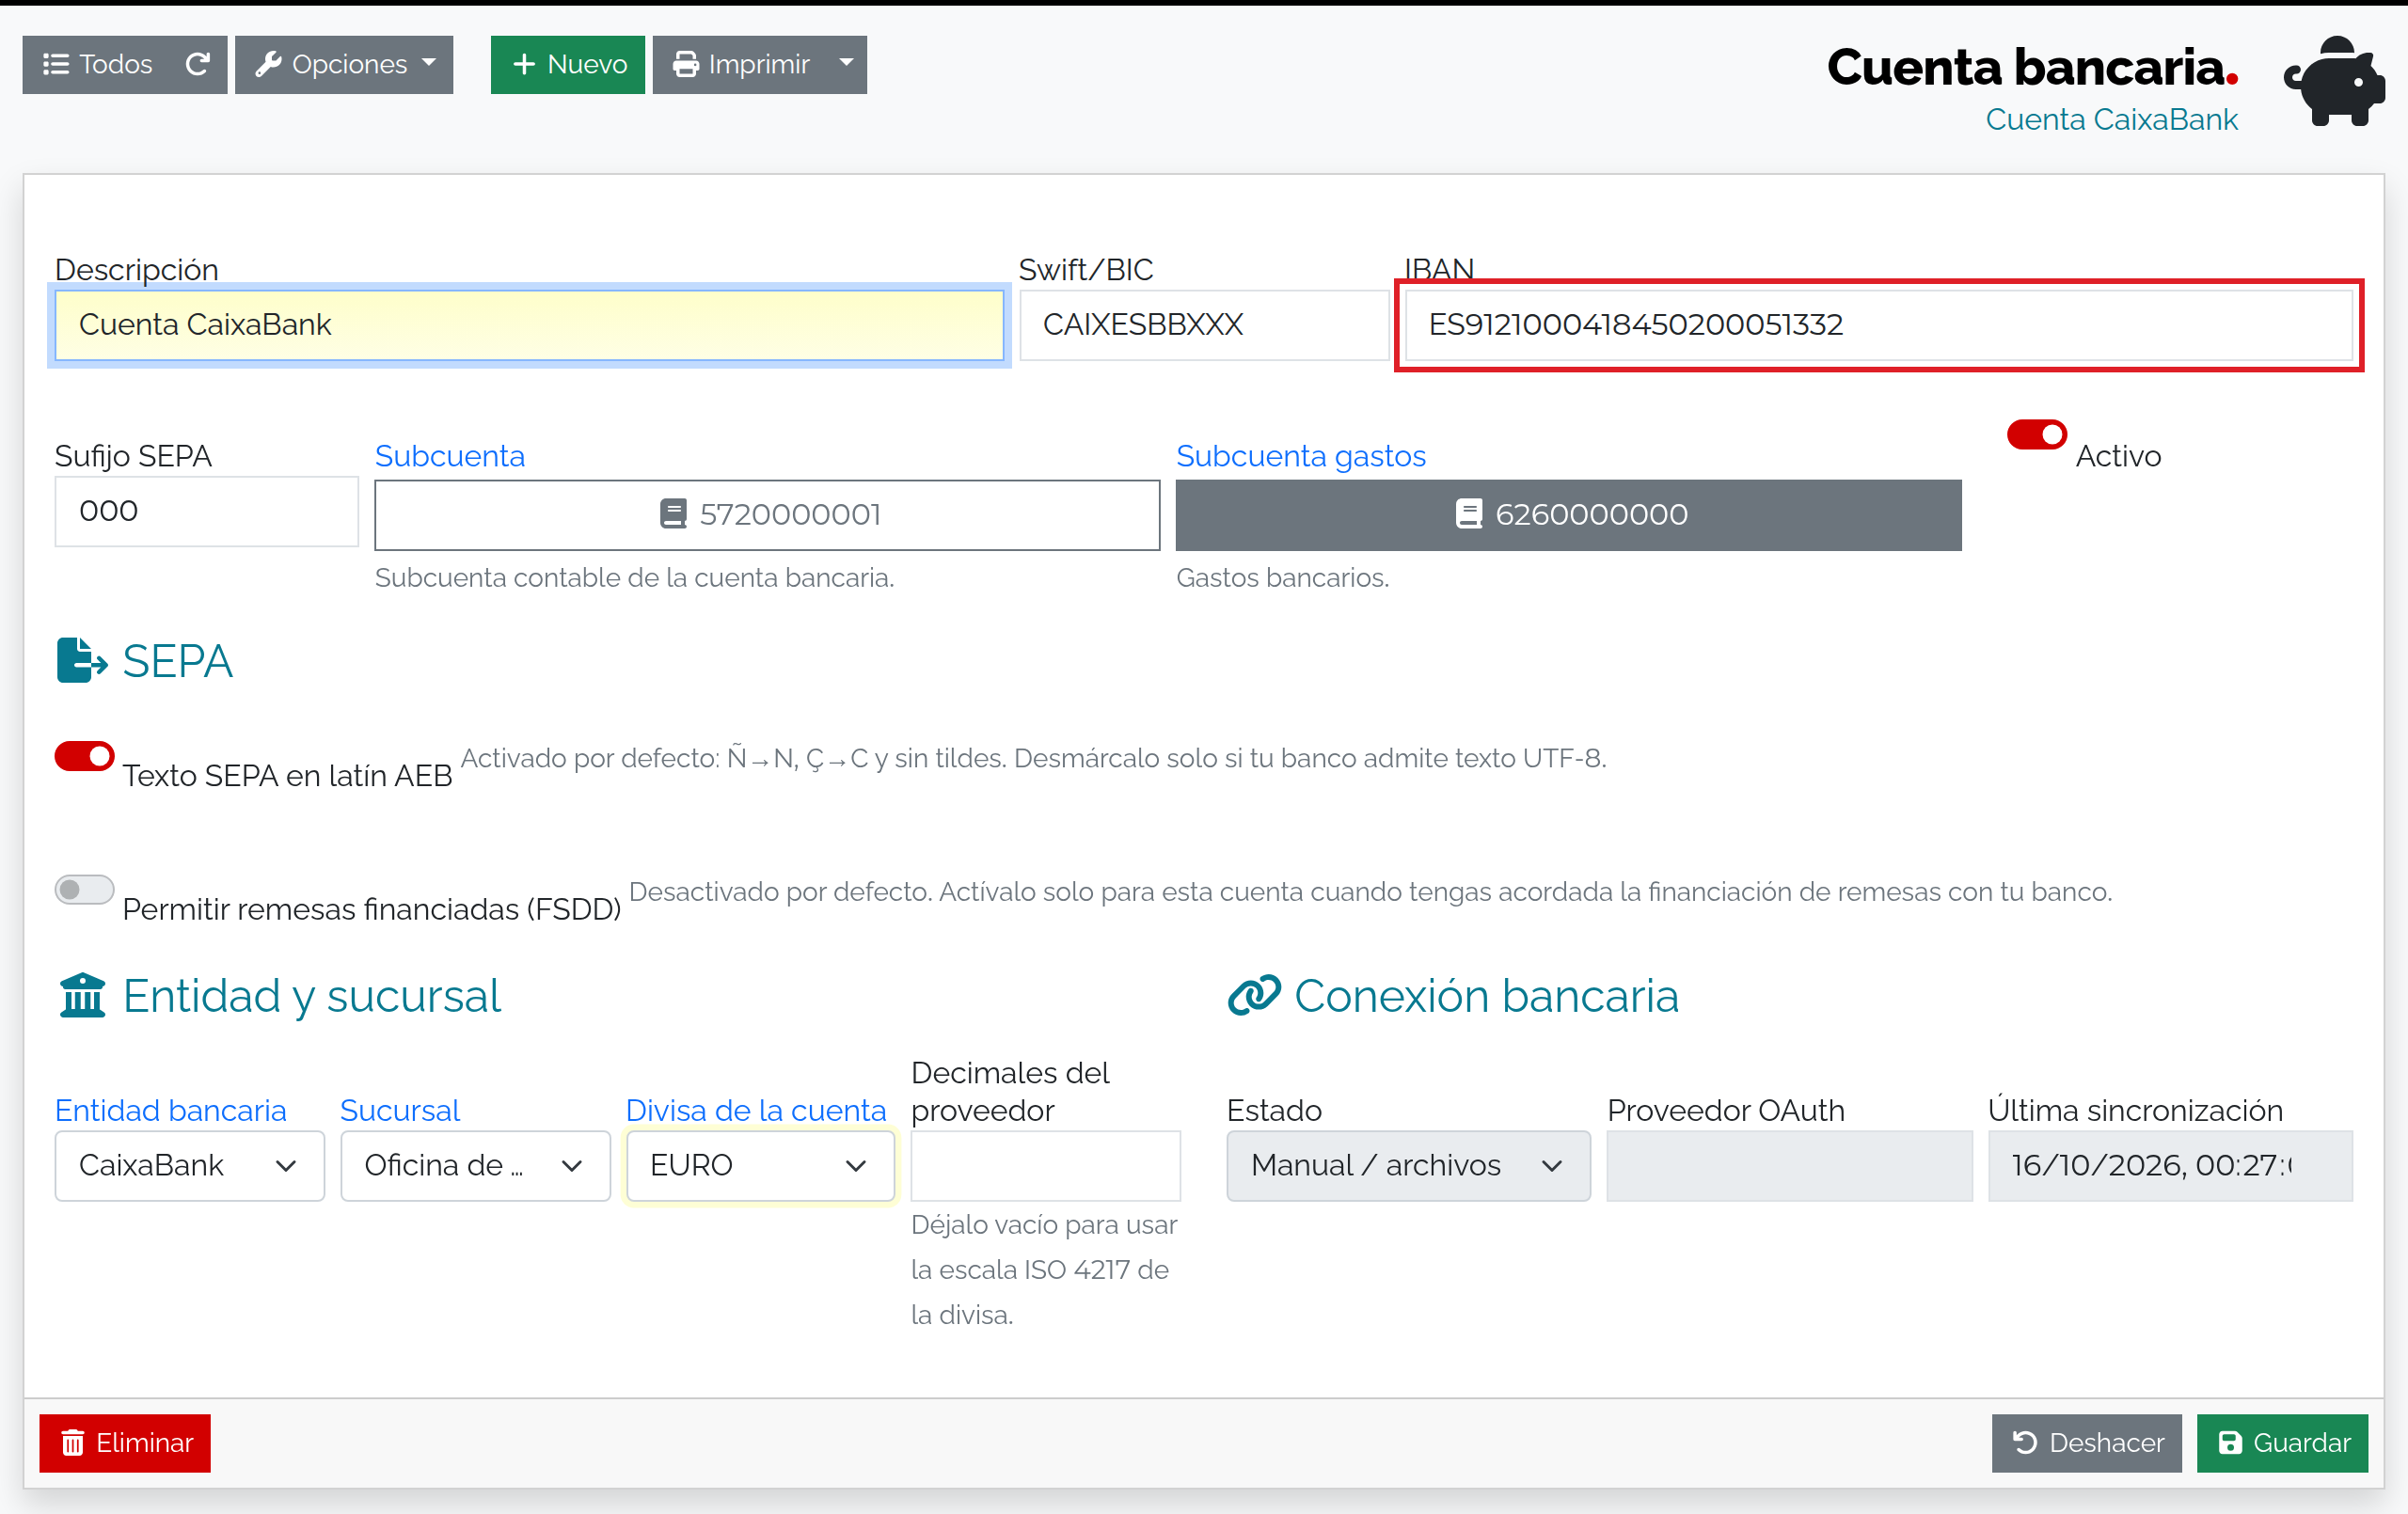
Task: Click the IBAN input field
Action: coord(1878,325)
